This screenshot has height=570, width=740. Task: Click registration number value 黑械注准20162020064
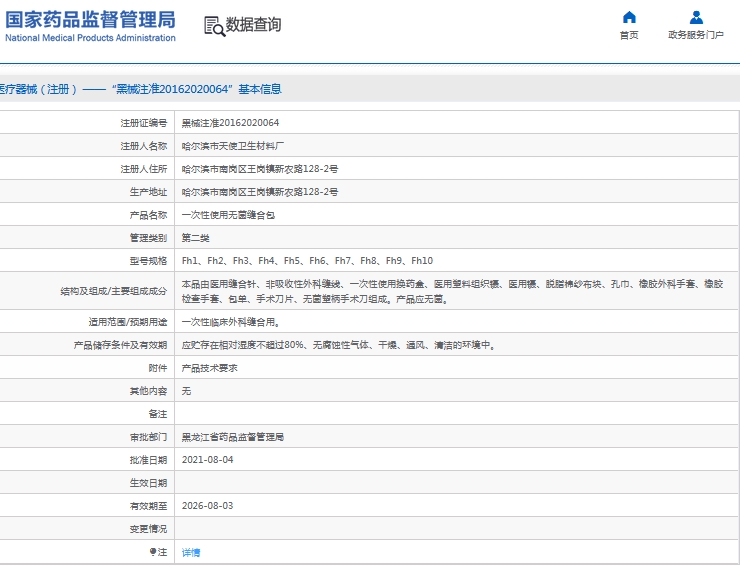tap(230, 123)
